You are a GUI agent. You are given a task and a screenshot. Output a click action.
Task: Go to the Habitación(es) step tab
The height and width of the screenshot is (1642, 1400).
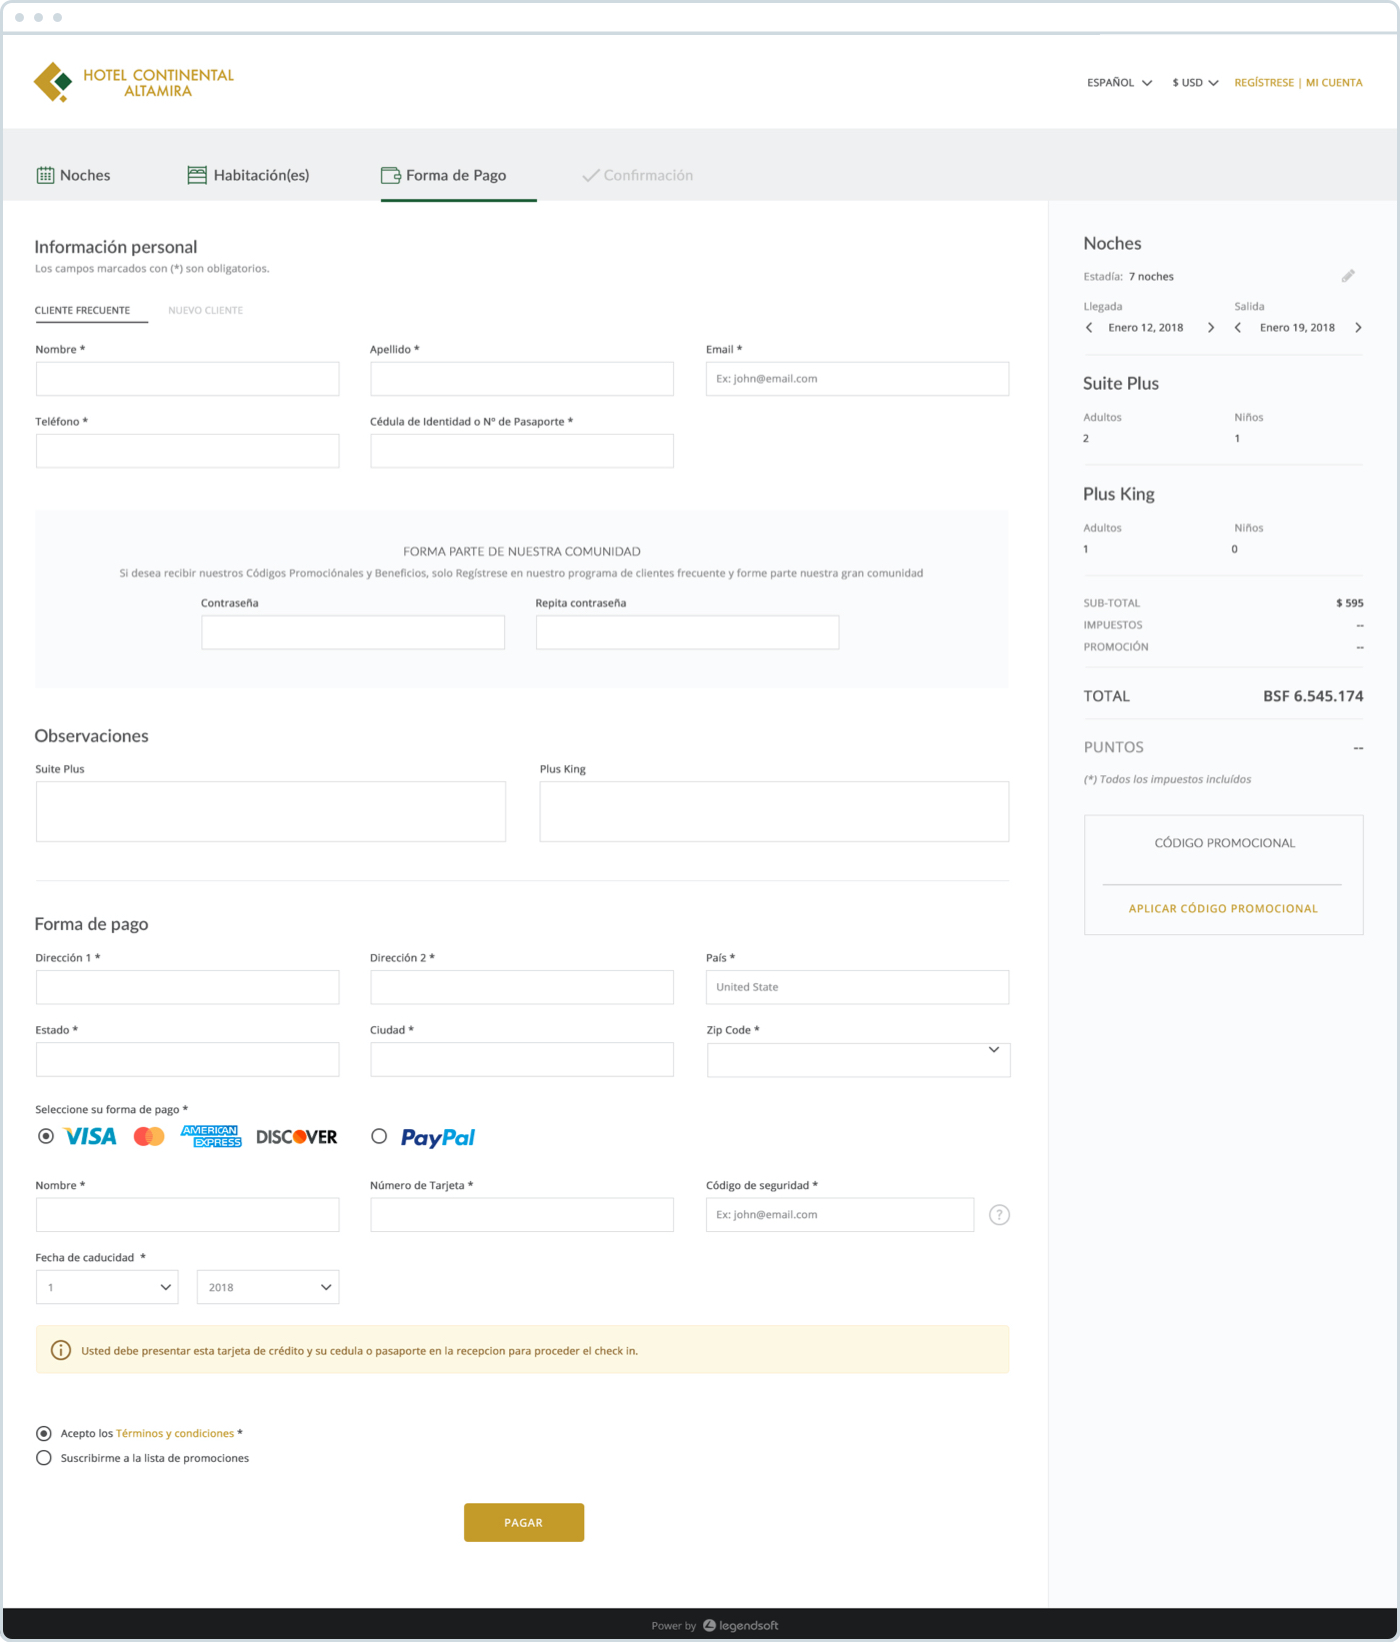click(x=248, y=175)
